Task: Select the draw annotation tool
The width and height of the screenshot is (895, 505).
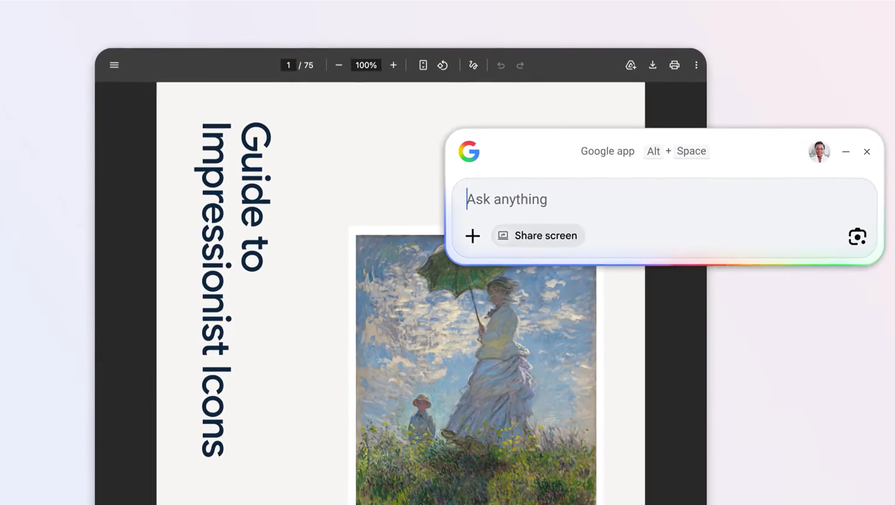Action: tap(474, 65)
